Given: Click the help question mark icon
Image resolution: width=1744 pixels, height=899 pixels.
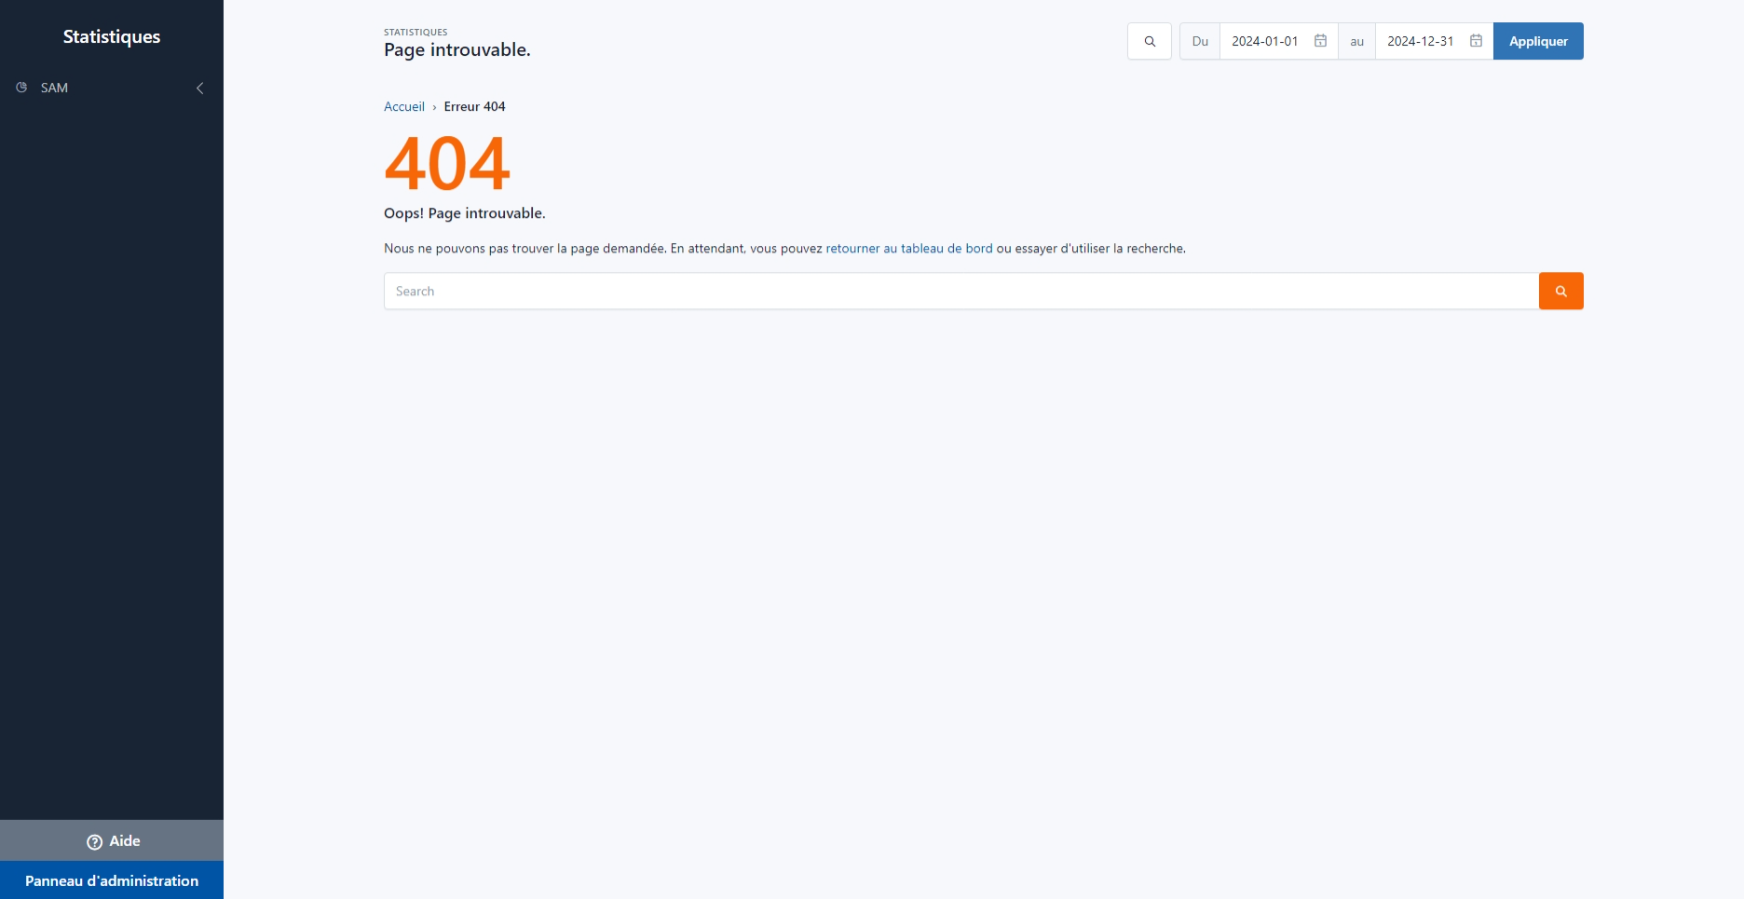Looking at the screenshot, I should (95, 842).
